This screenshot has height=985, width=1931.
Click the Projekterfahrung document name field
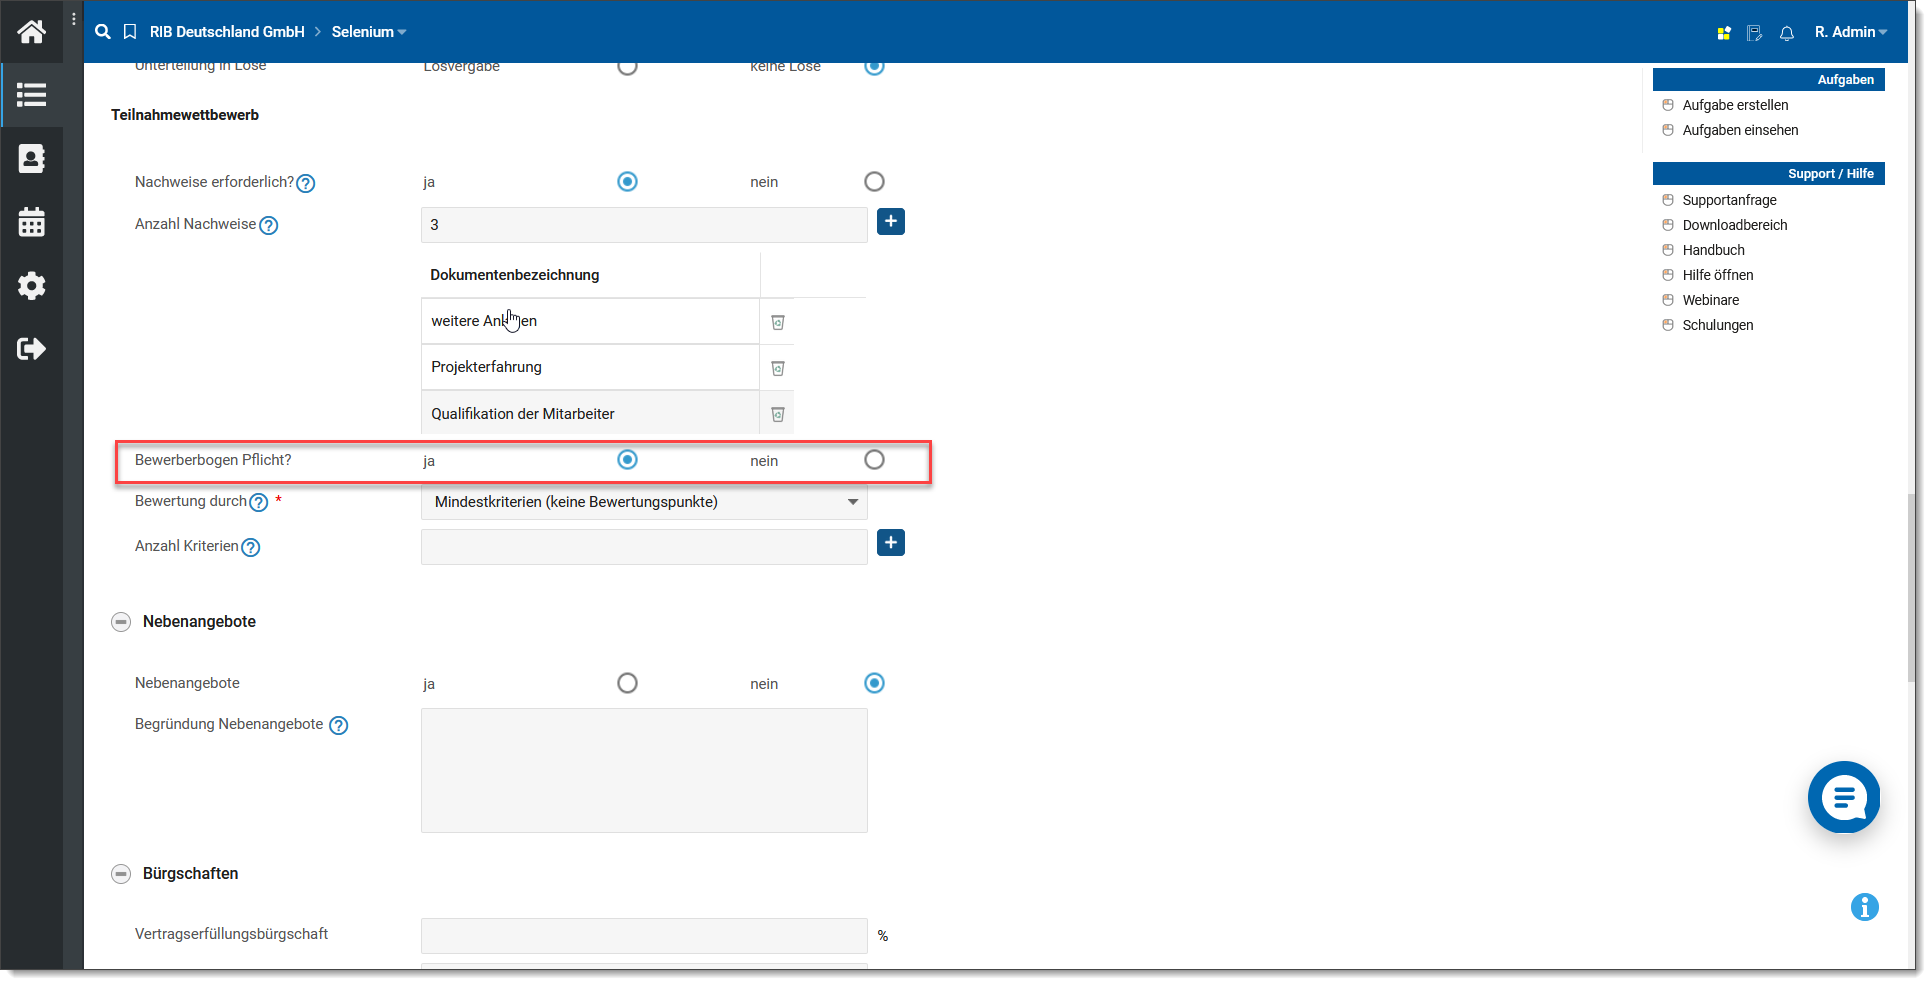[x=590, y=367]
